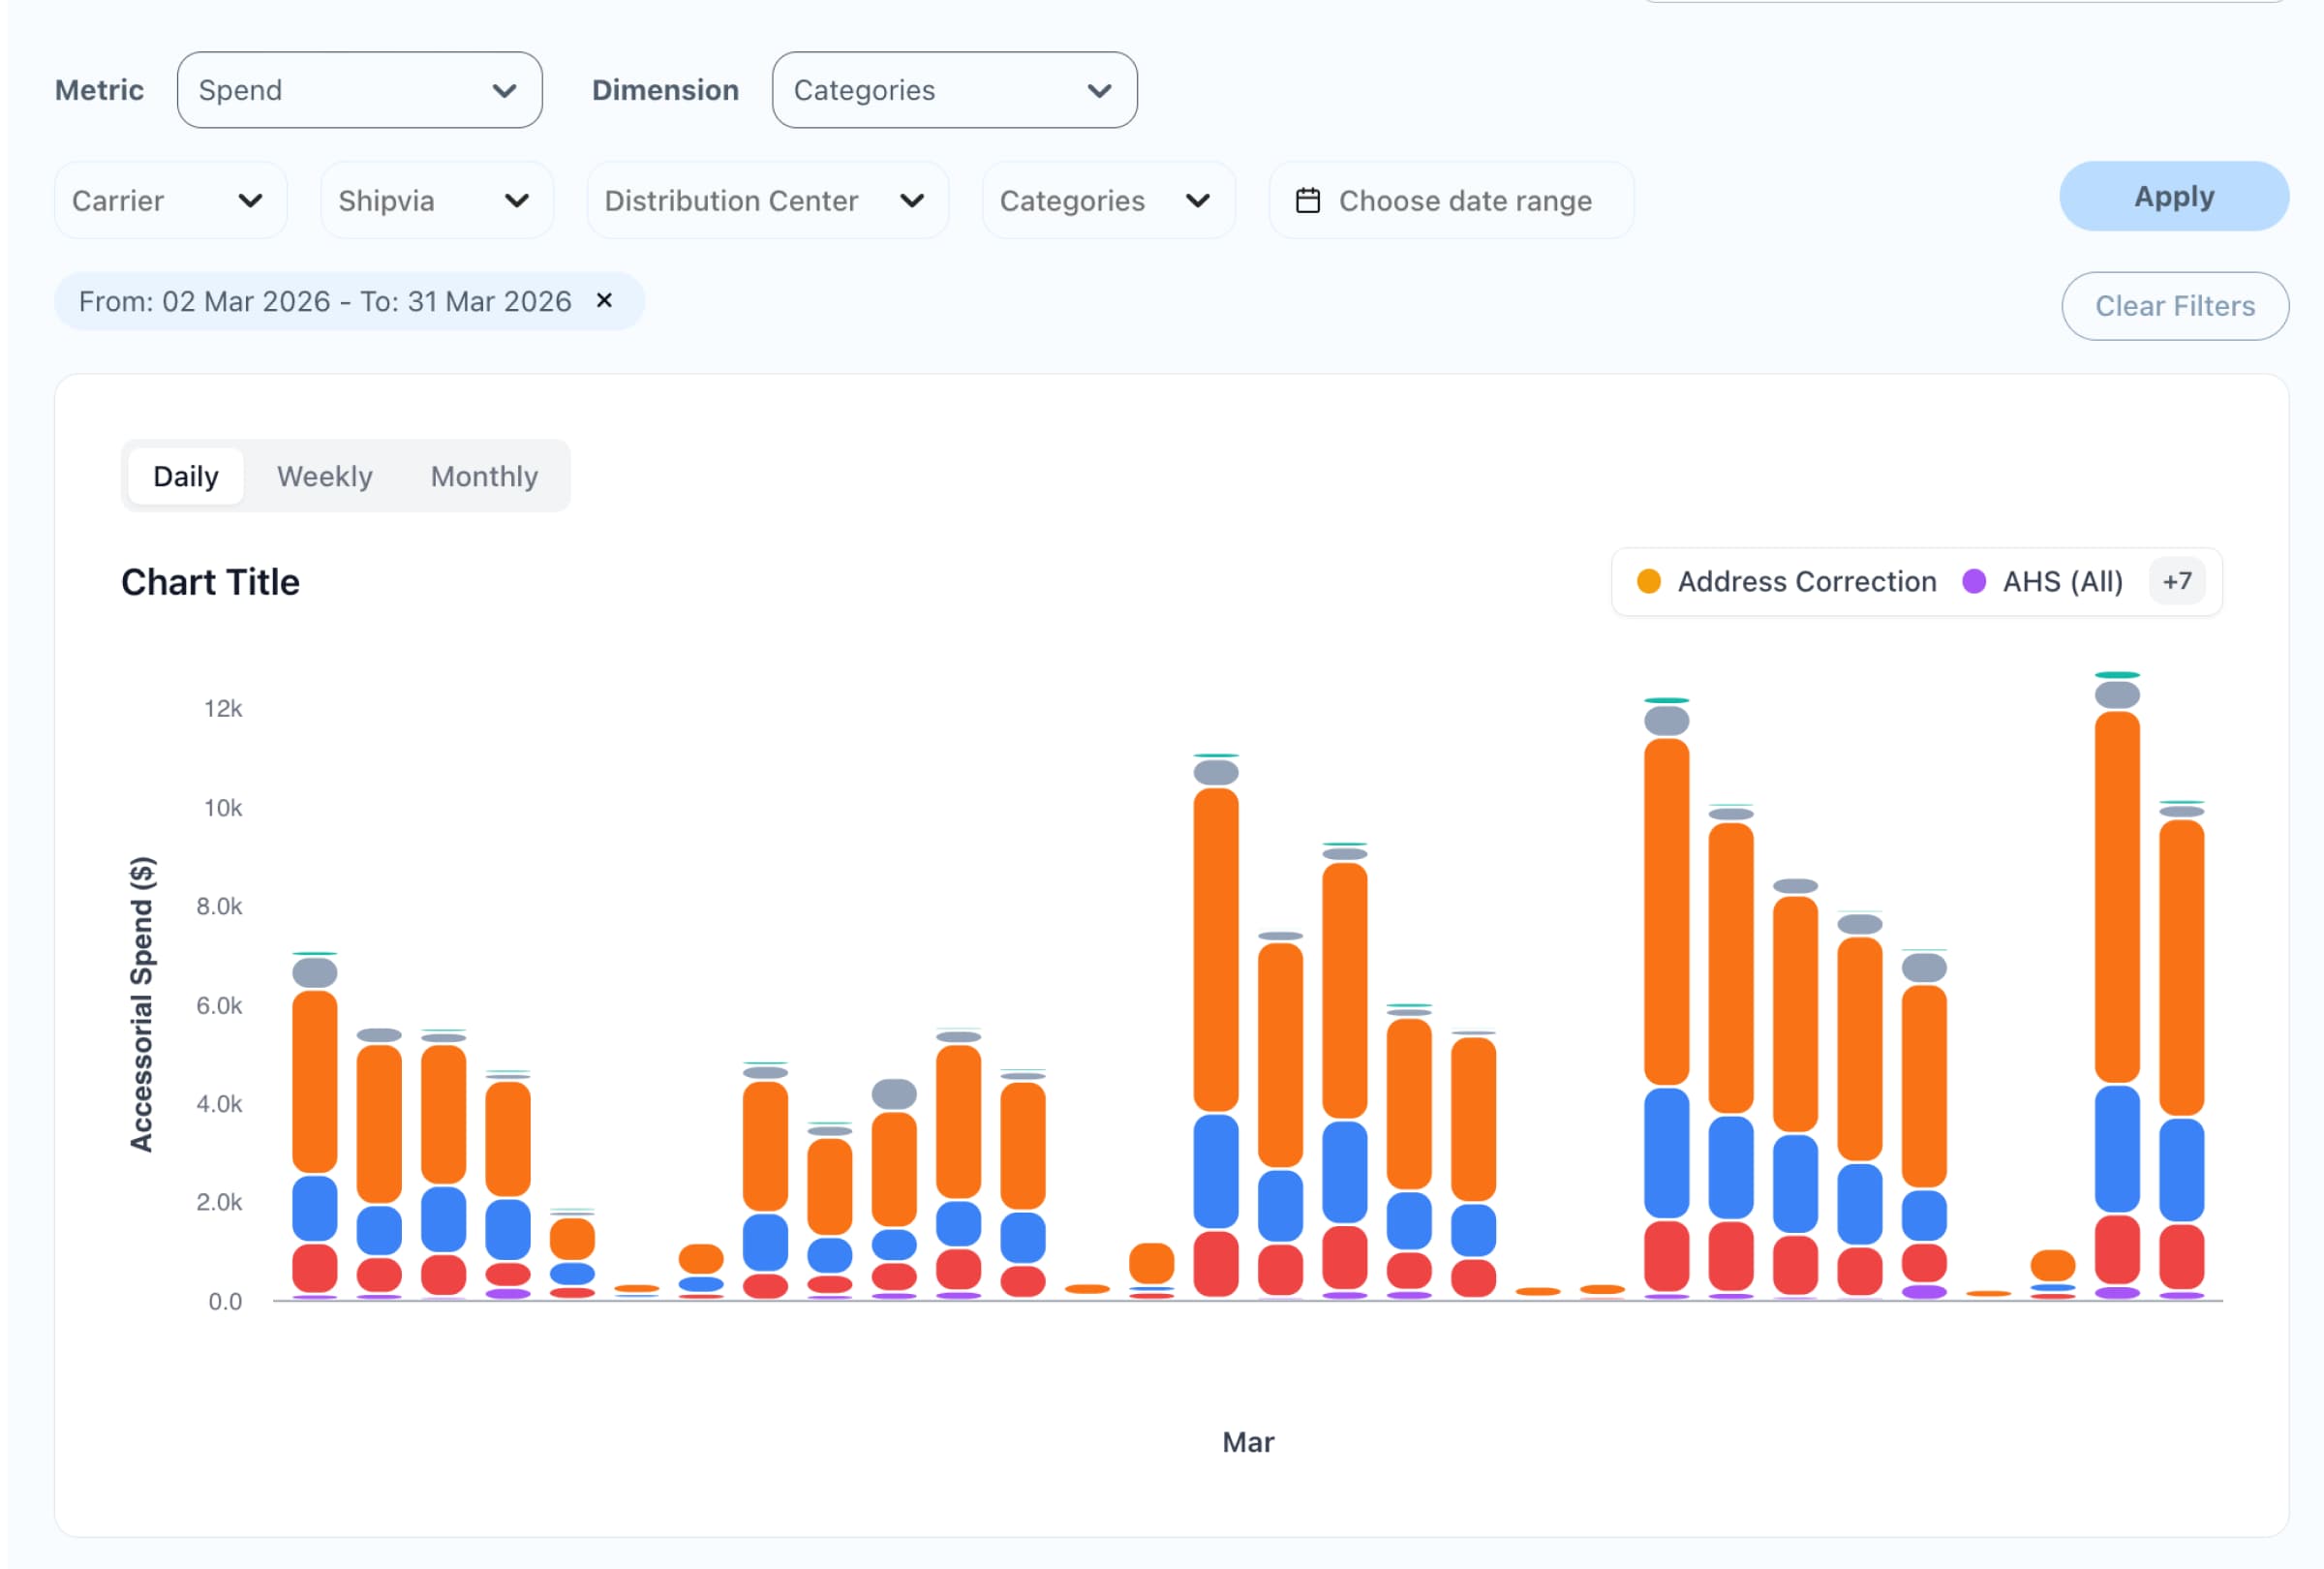Image resolution: width=2324 pixels, height=1569 pixels.
Task: Click the purple AHS (All) legend dot
Action: [1974, 582]
